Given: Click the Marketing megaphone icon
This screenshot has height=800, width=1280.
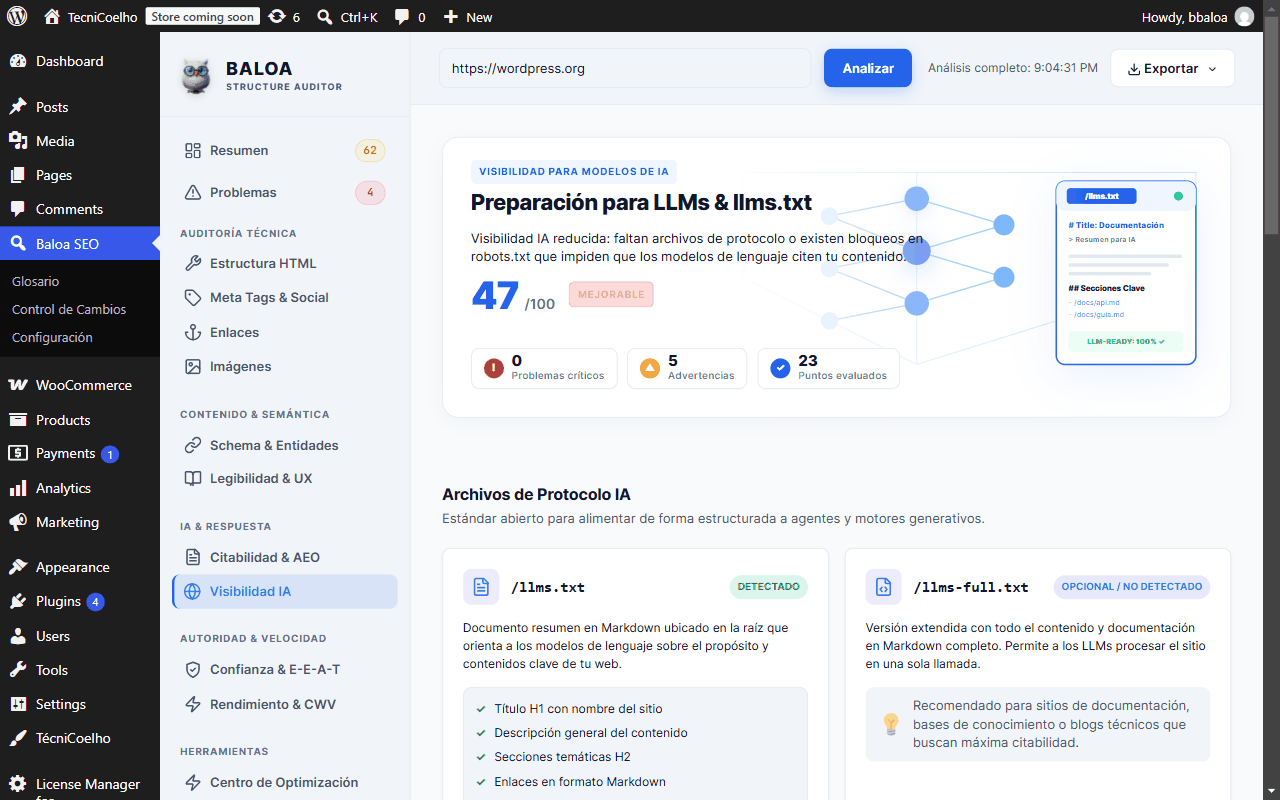Looking at the screenshot, I should click(18, 522).
